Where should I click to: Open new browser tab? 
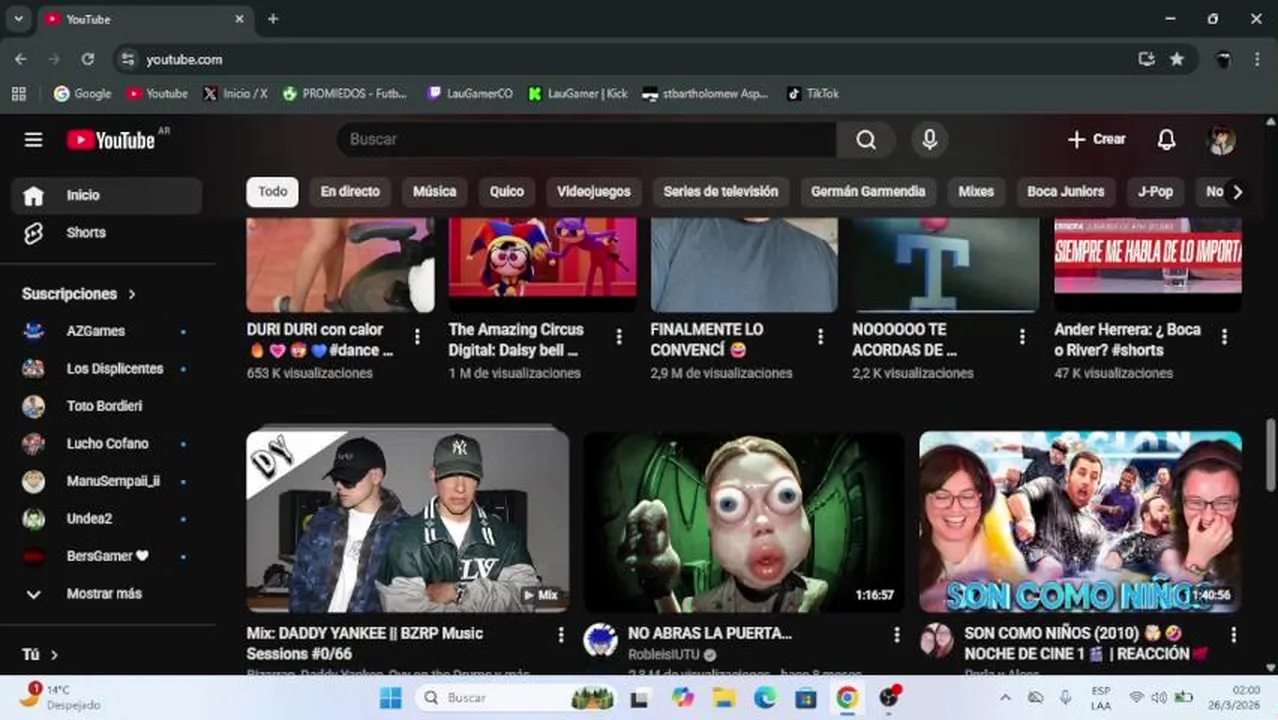pos(273,19)
